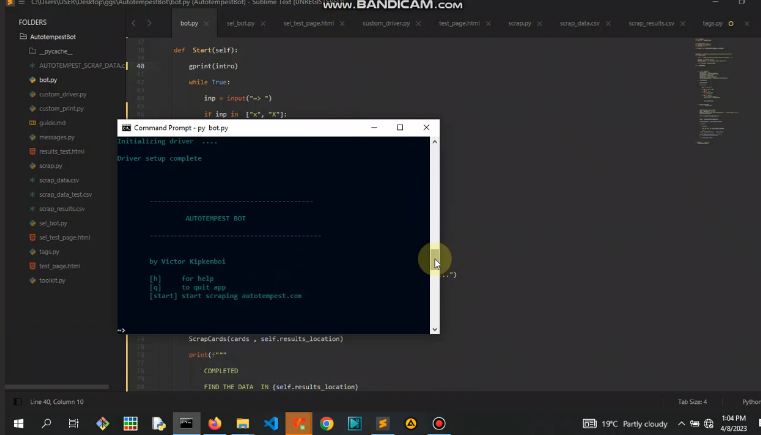Open Google Chrome from the taskbar
The height and width of the screenshot is (435, 761).
coord(327,424)
